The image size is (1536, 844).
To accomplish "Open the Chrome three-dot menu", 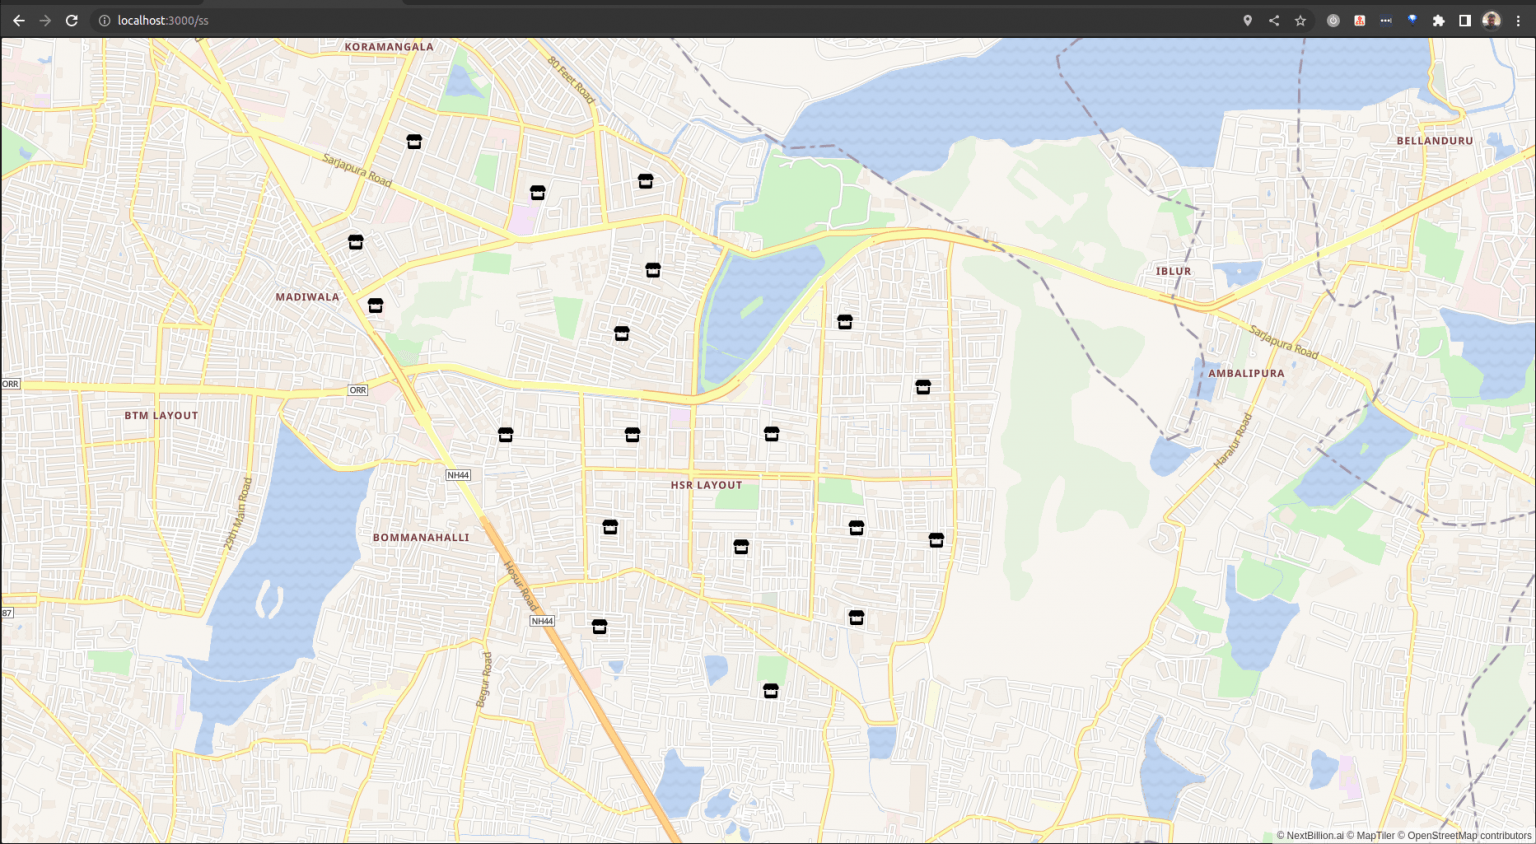I will (x=1518, y=20).
